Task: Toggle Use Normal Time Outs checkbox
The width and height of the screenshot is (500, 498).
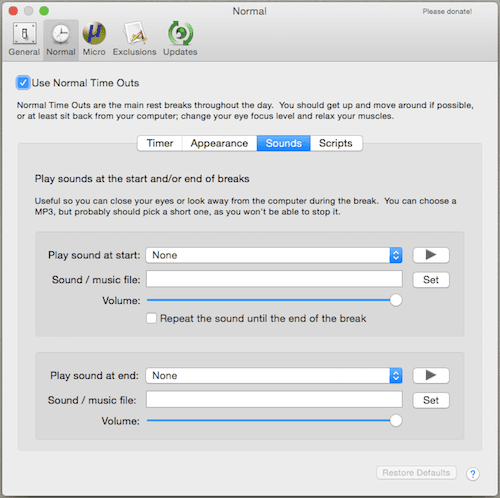Action: (23, 83)
